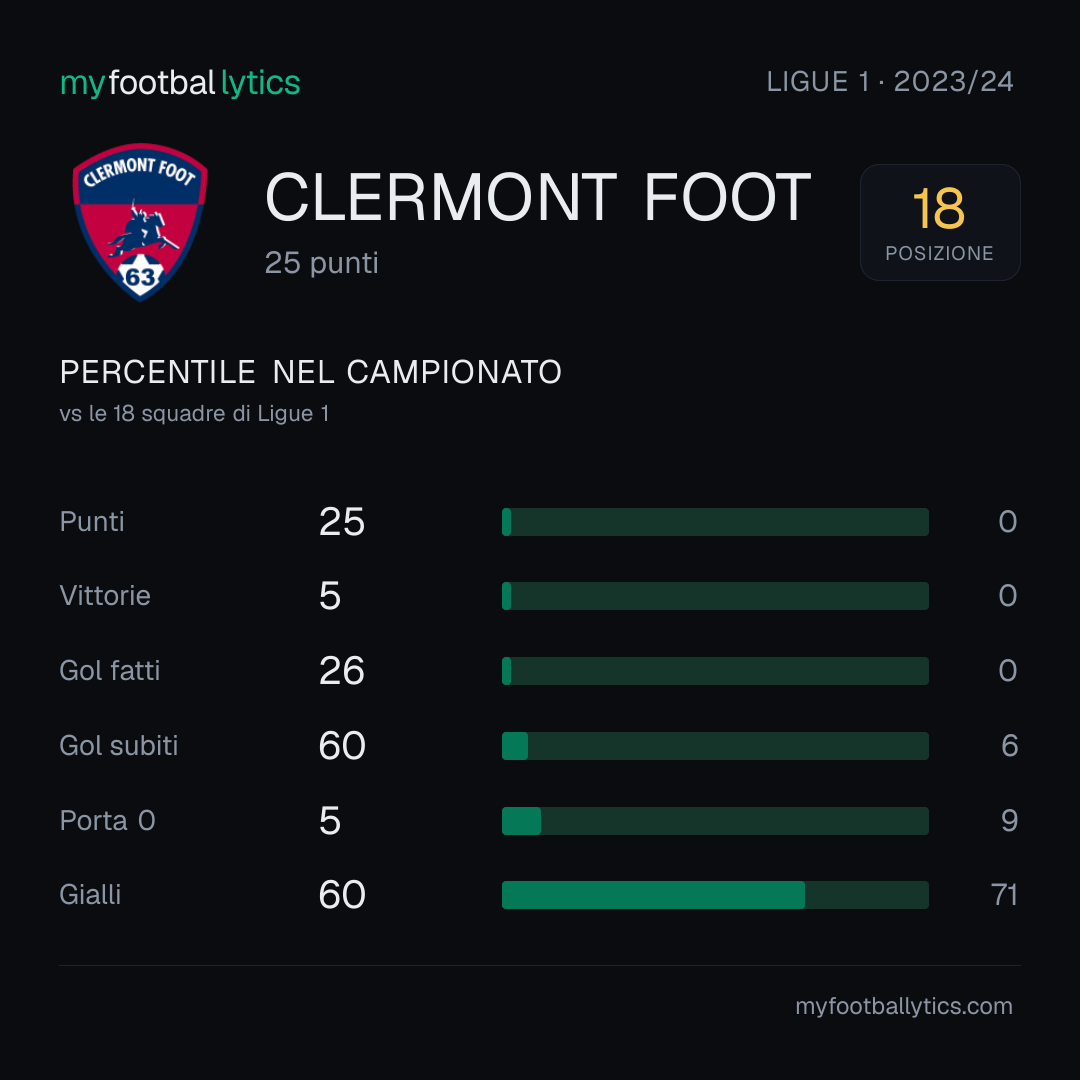Select the Vittorie percentile bar

click(x=715, y=596)
